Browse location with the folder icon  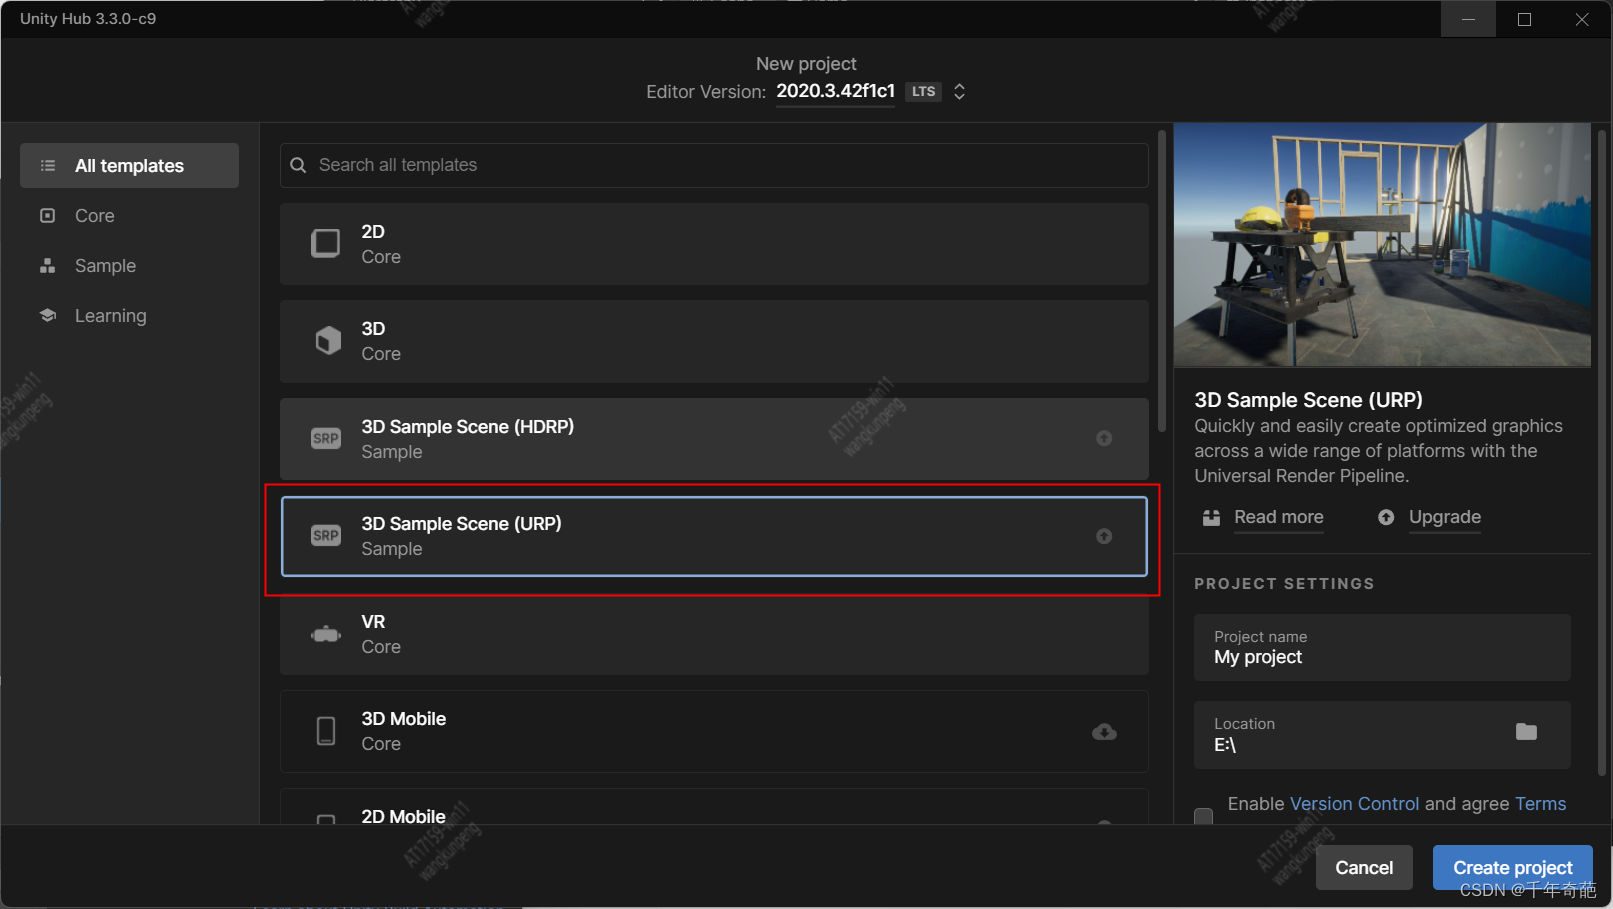click(1526, 732)
